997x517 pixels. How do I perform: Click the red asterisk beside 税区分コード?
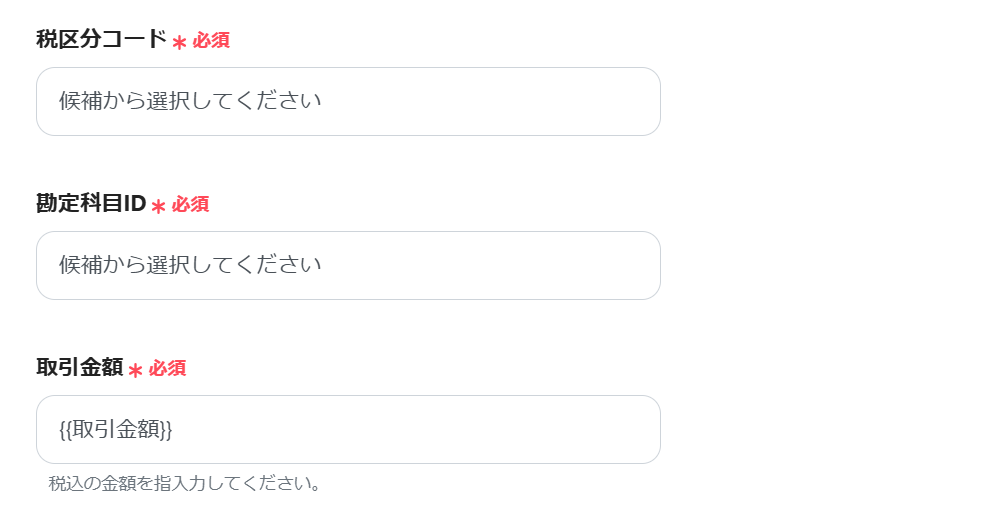(180, 43)
